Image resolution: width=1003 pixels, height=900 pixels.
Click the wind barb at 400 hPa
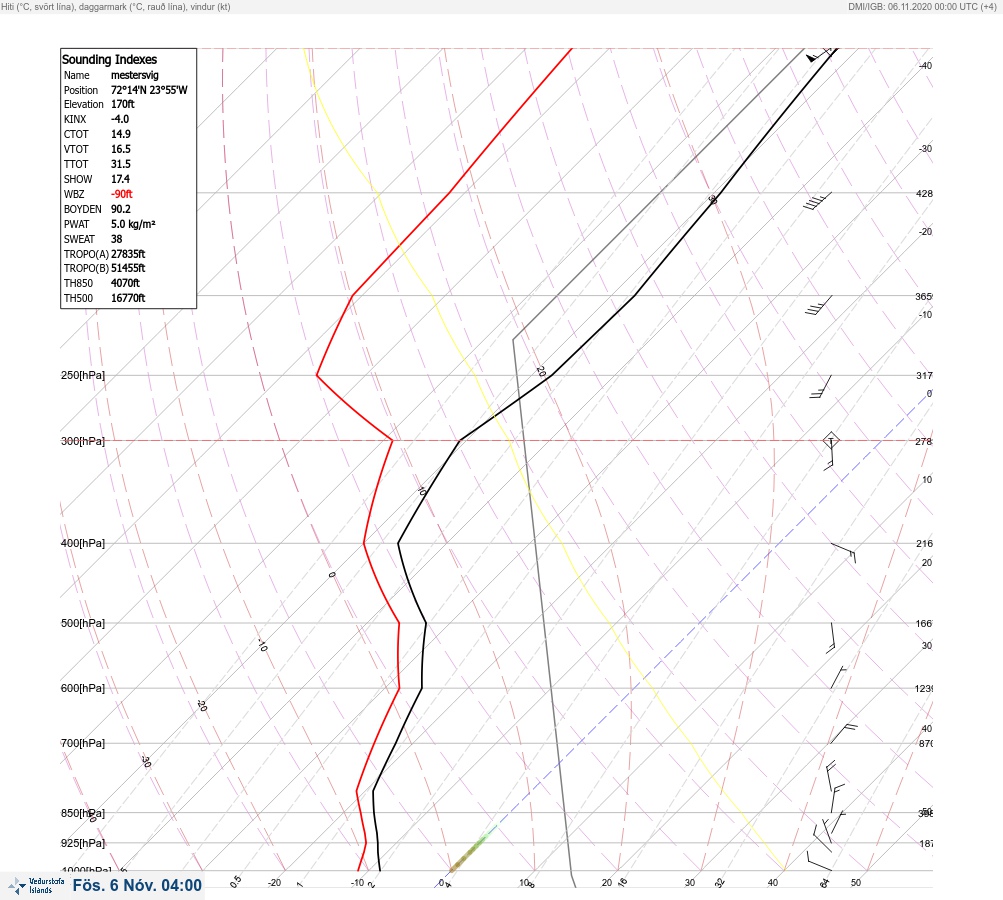click(x=844, y=552)
